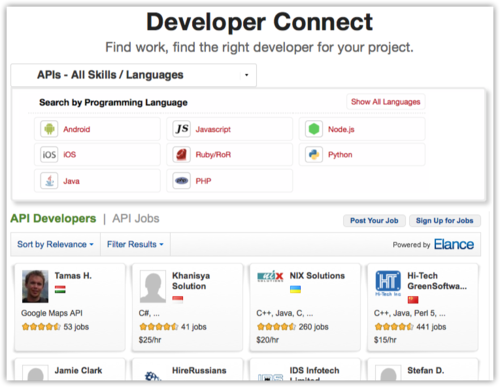
Task: Click $20/hr rate on NIX card
Action: click(267, 340)
